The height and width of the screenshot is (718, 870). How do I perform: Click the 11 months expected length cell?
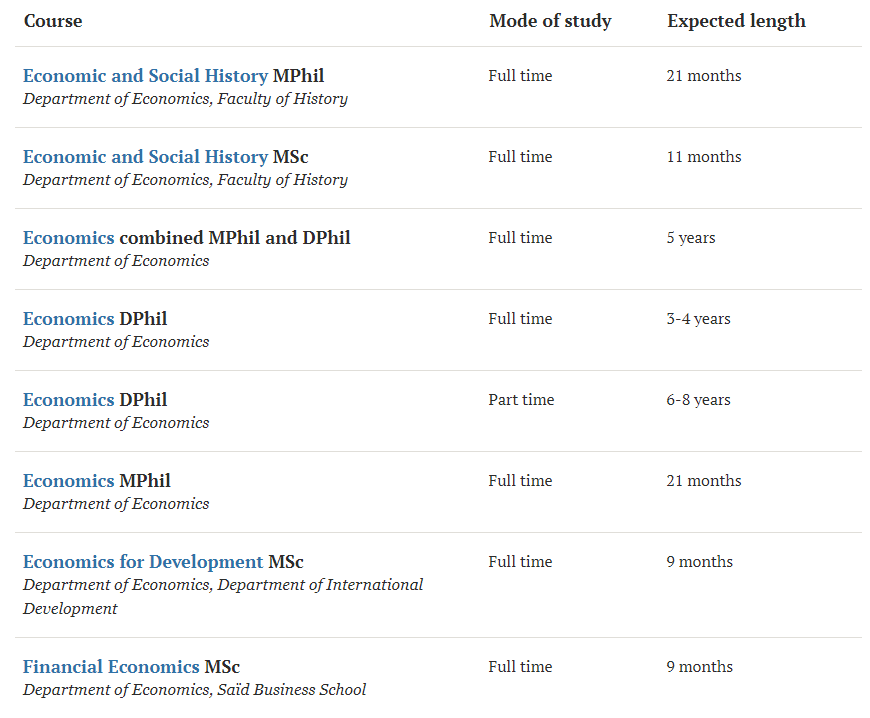(704, 156)
